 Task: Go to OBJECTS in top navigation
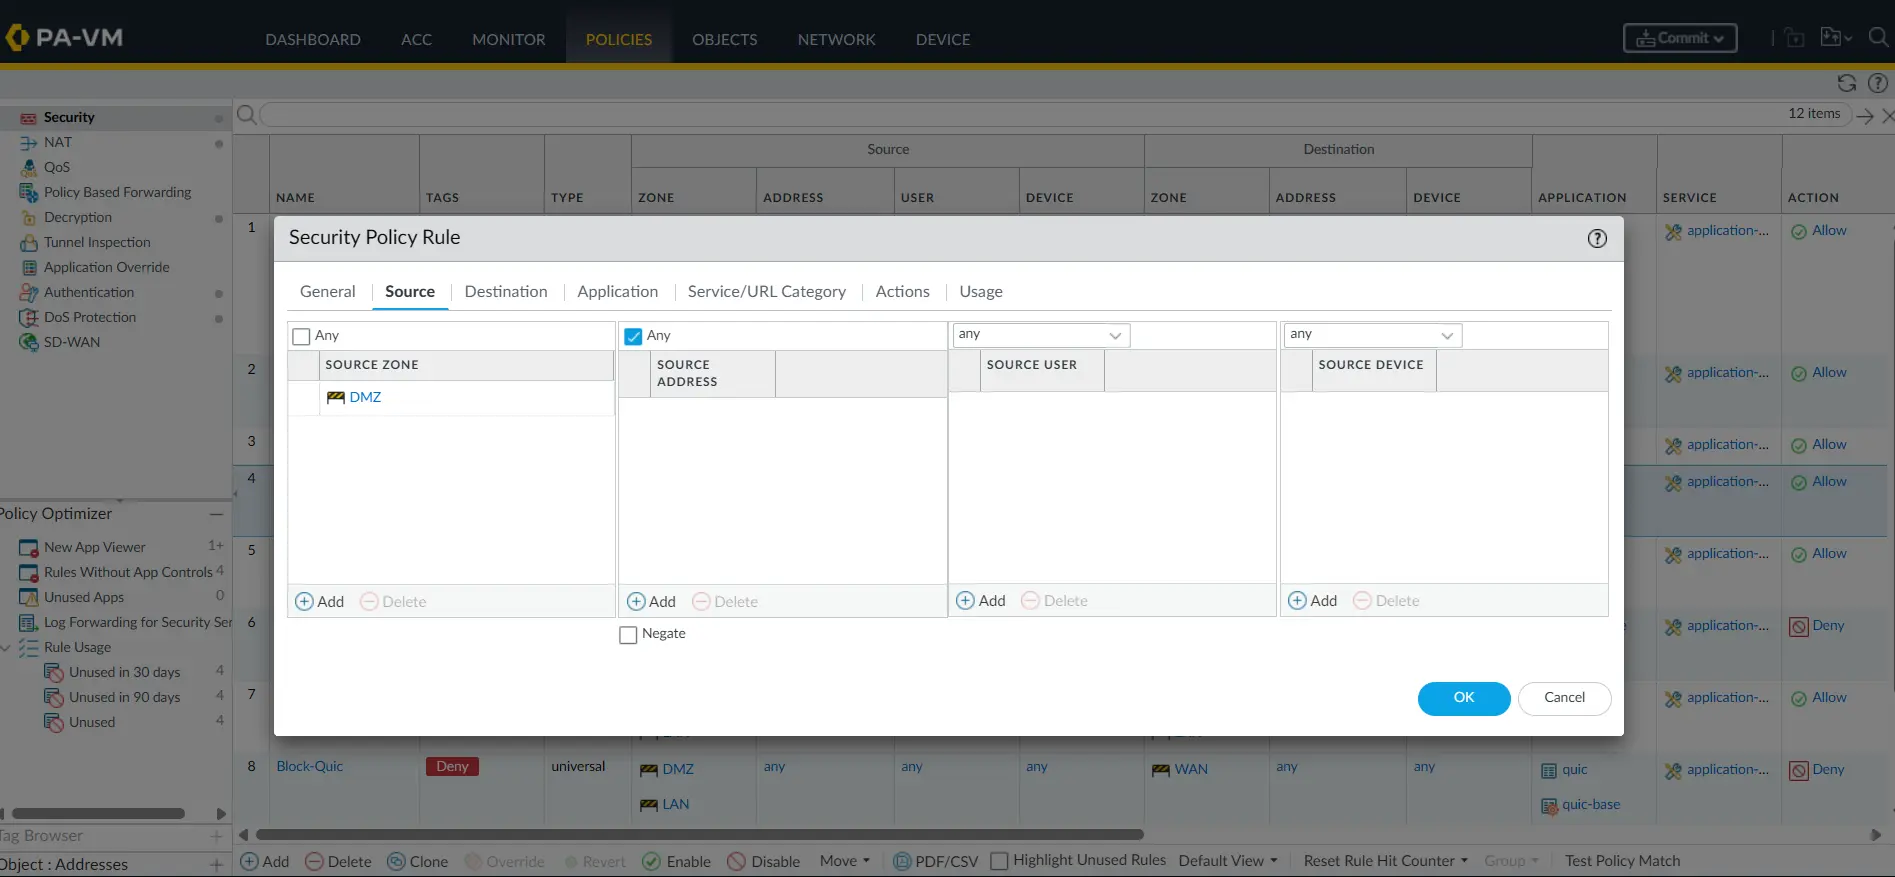pyautogui.click(x=725, y=39)
